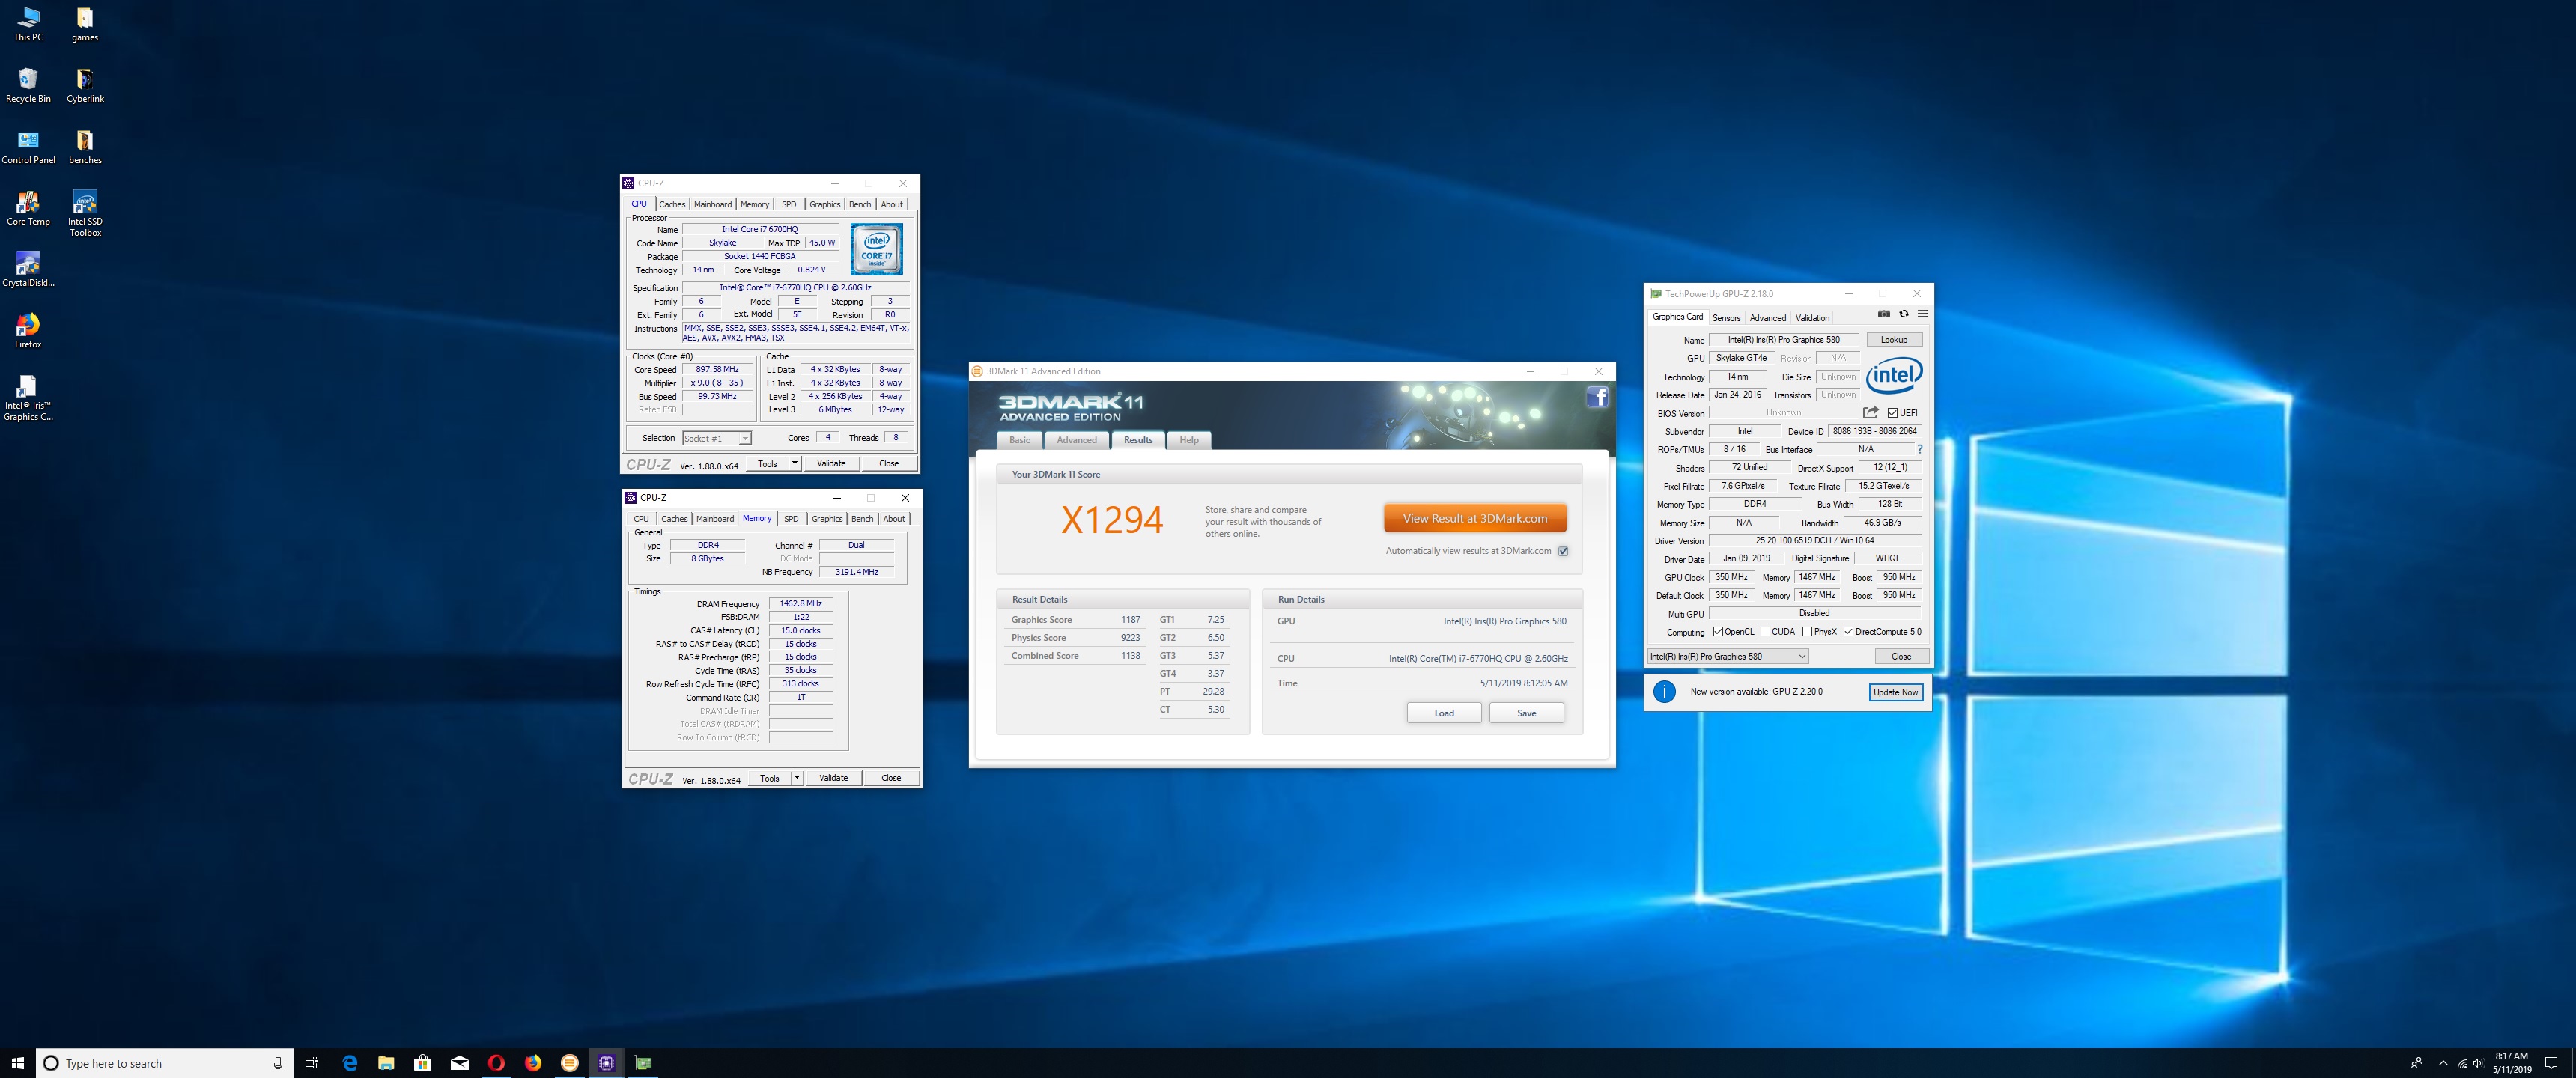This screenshot has height=1078, width=2576.
Task: Uncheck automatically view results at 3DMark.com
Action: 1563,551
